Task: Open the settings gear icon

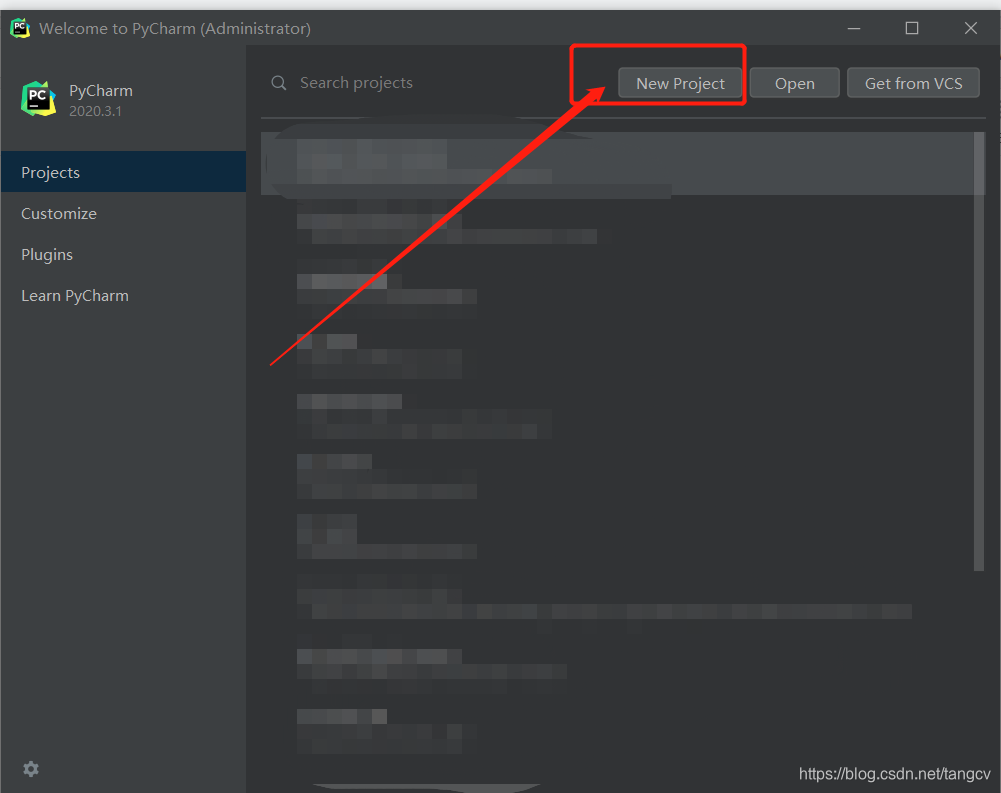Action: point(31,769)
